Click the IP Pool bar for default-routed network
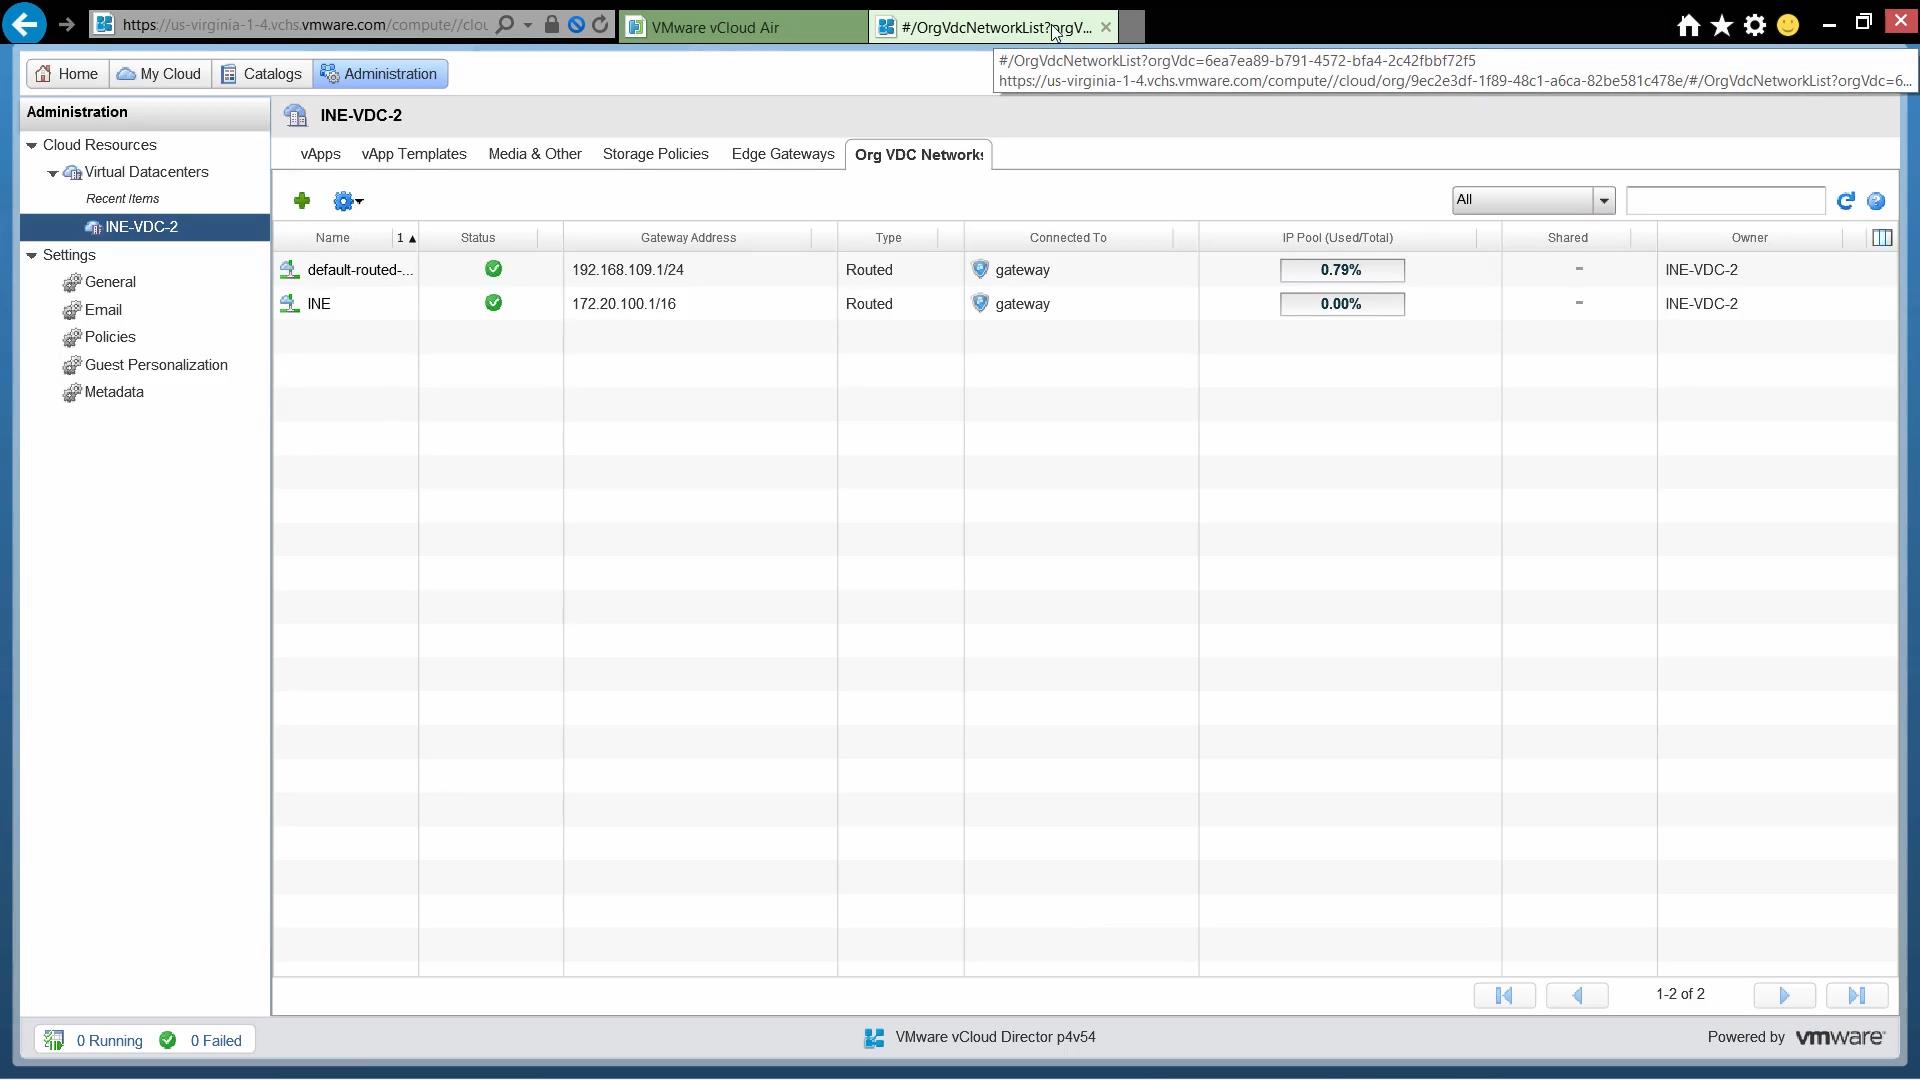The height and width of the screenshot is (1080, 1920). pos(1340,269)
